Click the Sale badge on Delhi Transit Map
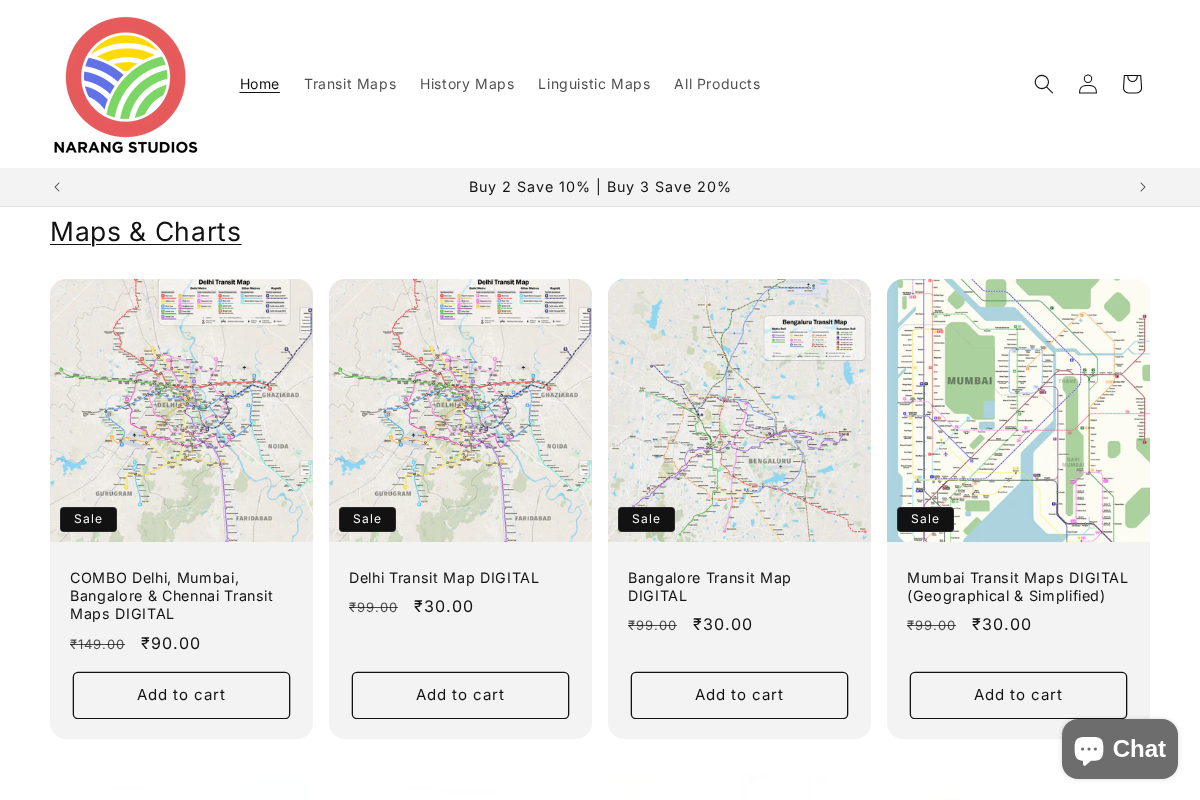Viewport: 1200px width, 800px height. pos(368,519)
